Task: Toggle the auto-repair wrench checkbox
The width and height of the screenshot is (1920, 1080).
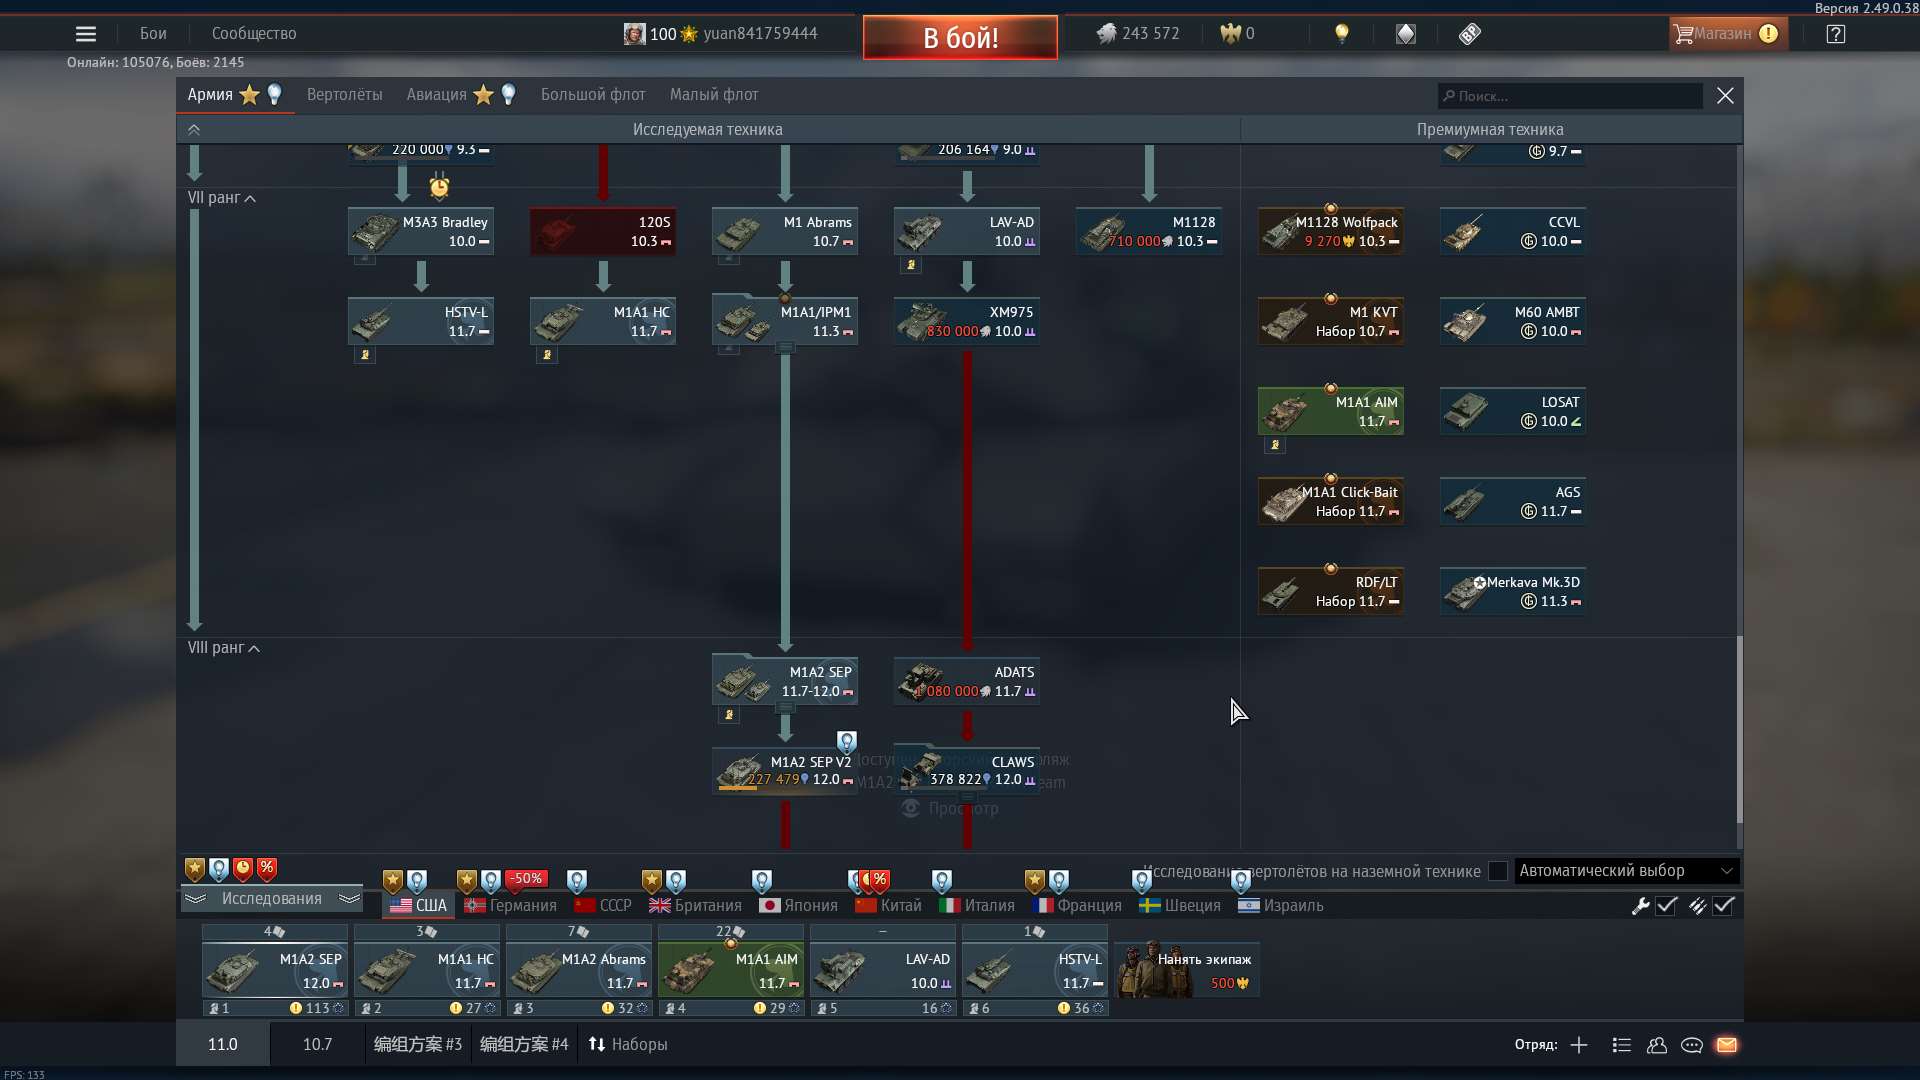Action: pos(1666,906)
